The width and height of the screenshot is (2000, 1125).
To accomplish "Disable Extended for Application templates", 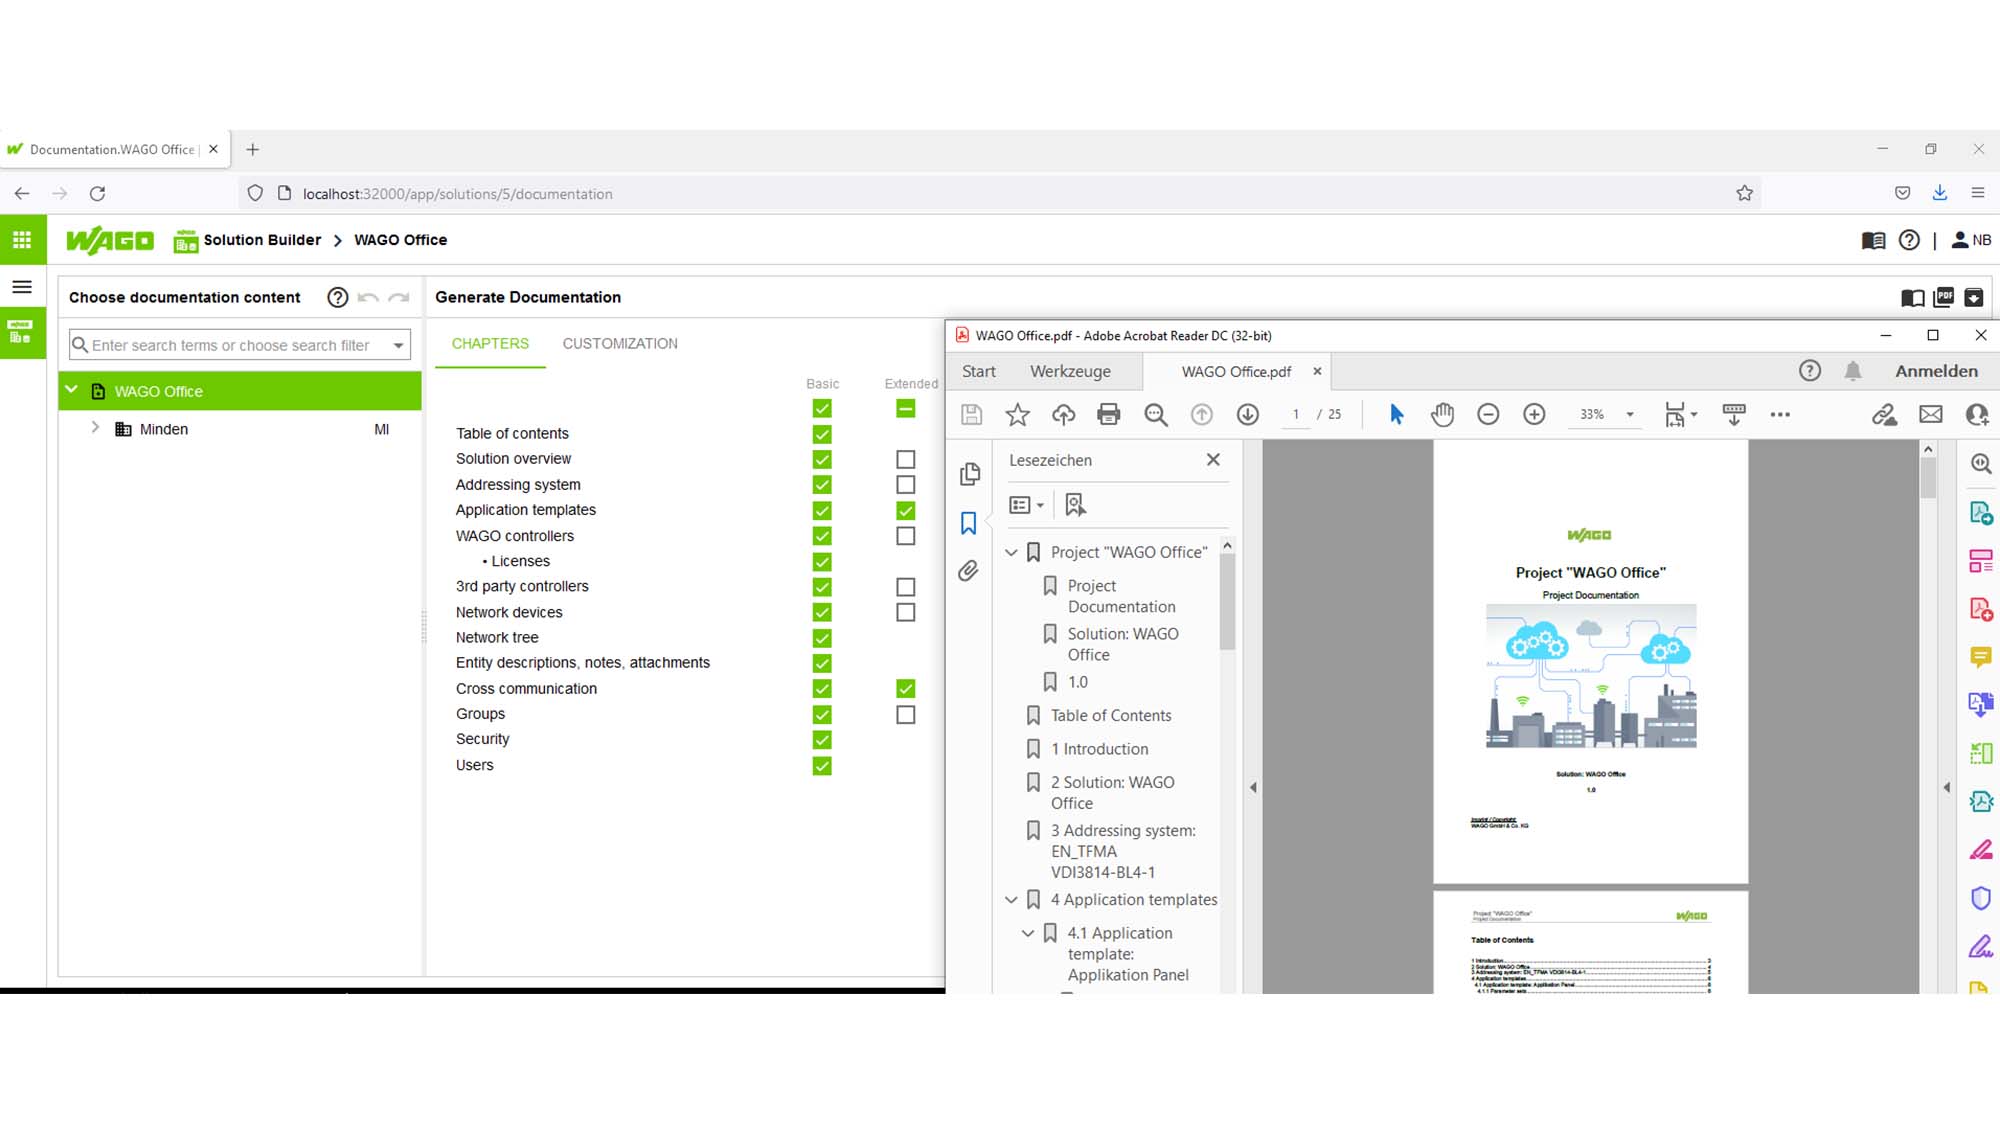I will 906,511.
